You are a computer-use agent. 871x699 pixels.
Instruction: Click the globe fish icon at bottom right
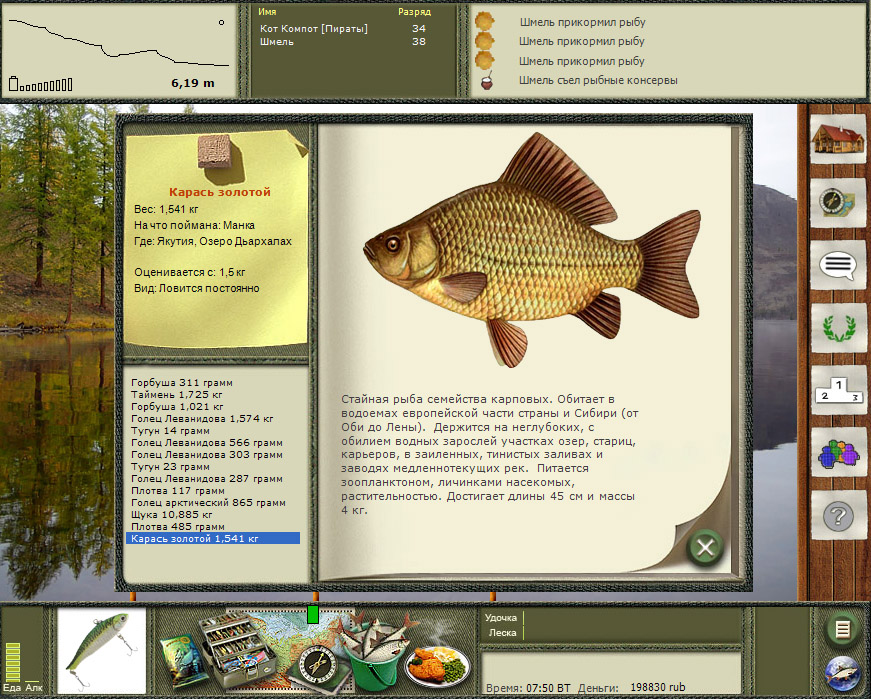click(842, 673)
